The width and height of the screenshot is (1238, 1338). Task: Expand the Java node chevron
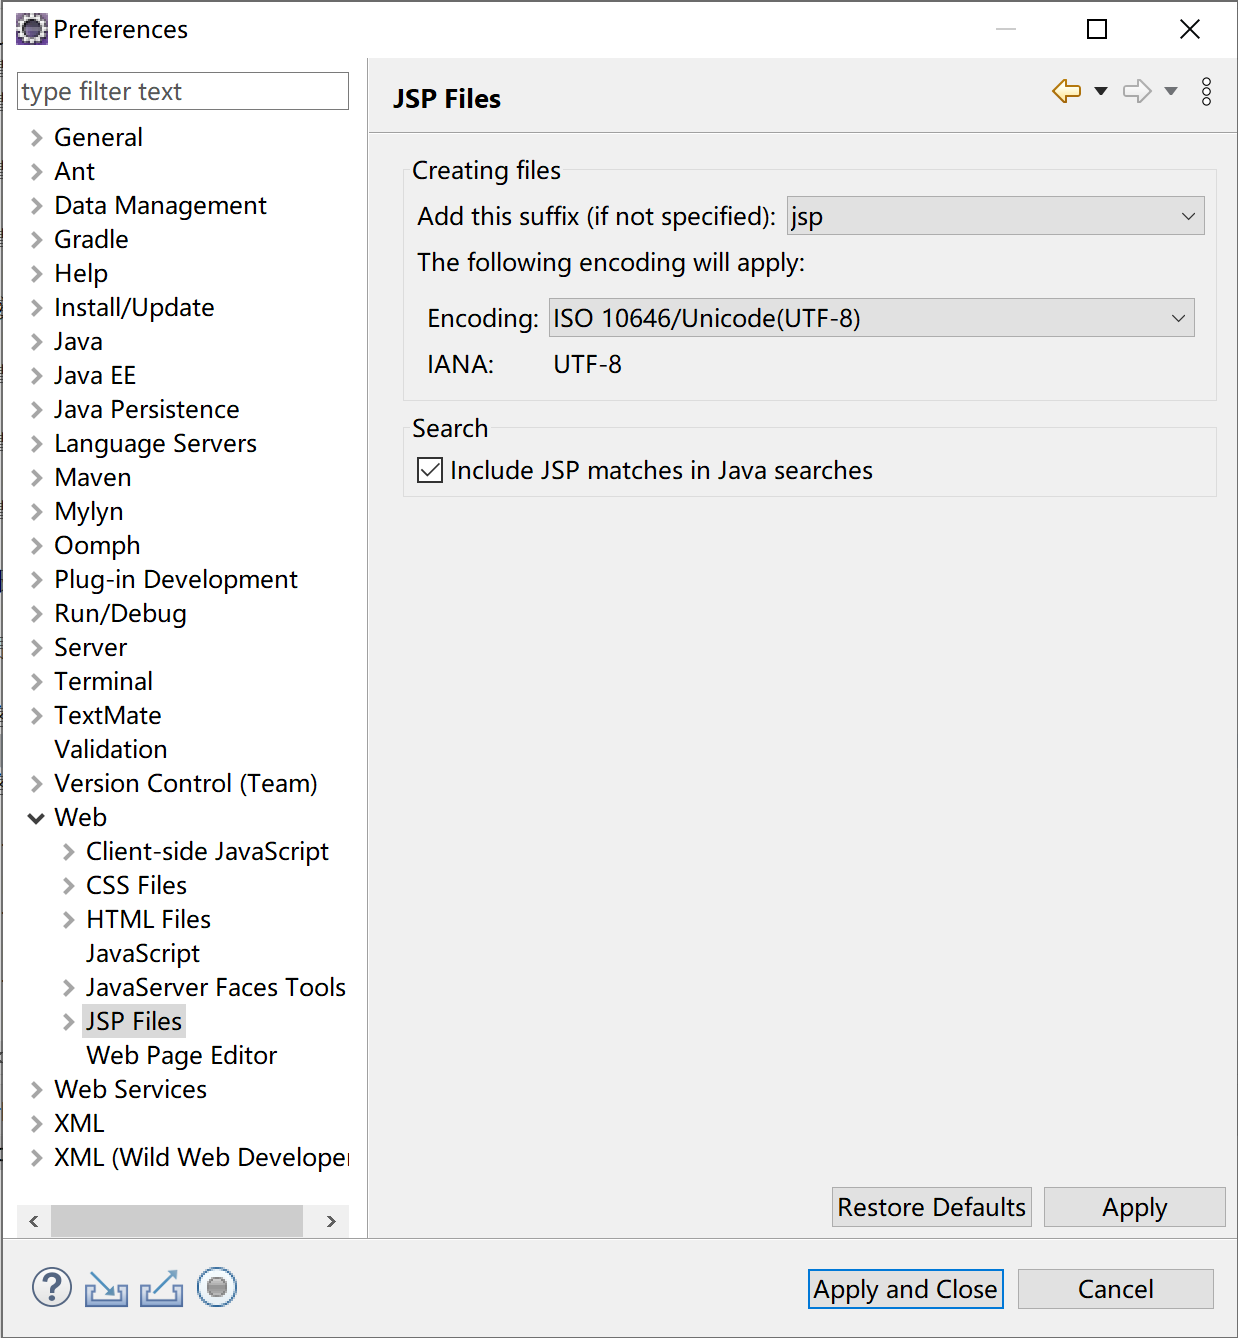tap(37, 341)
